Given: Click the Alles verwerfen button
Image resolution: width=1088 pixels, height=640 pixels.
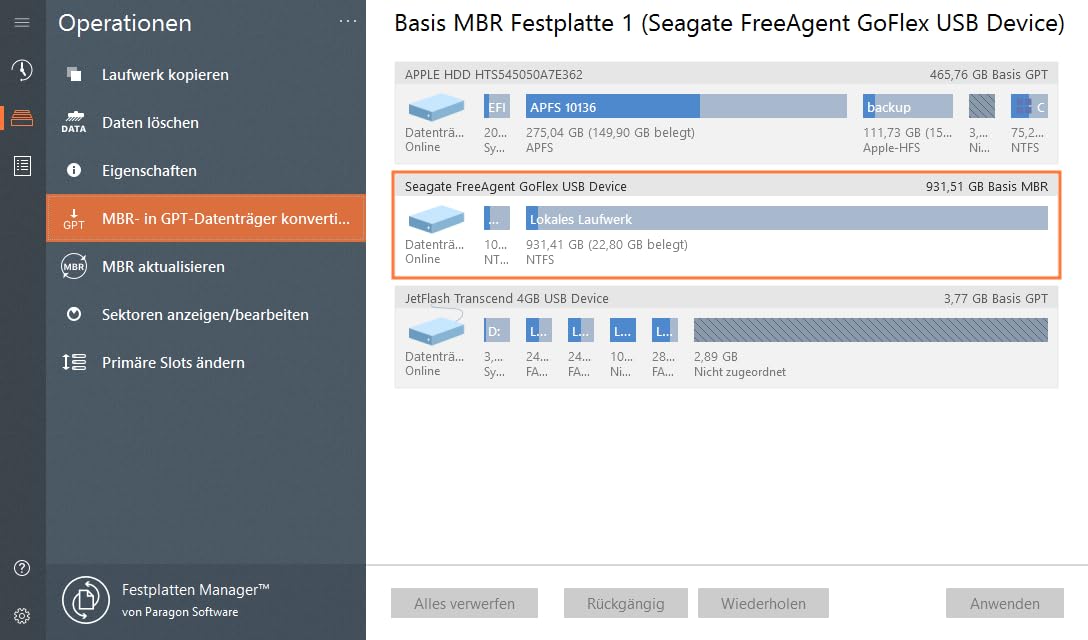Looking at the screenshot, I should 464,603.
